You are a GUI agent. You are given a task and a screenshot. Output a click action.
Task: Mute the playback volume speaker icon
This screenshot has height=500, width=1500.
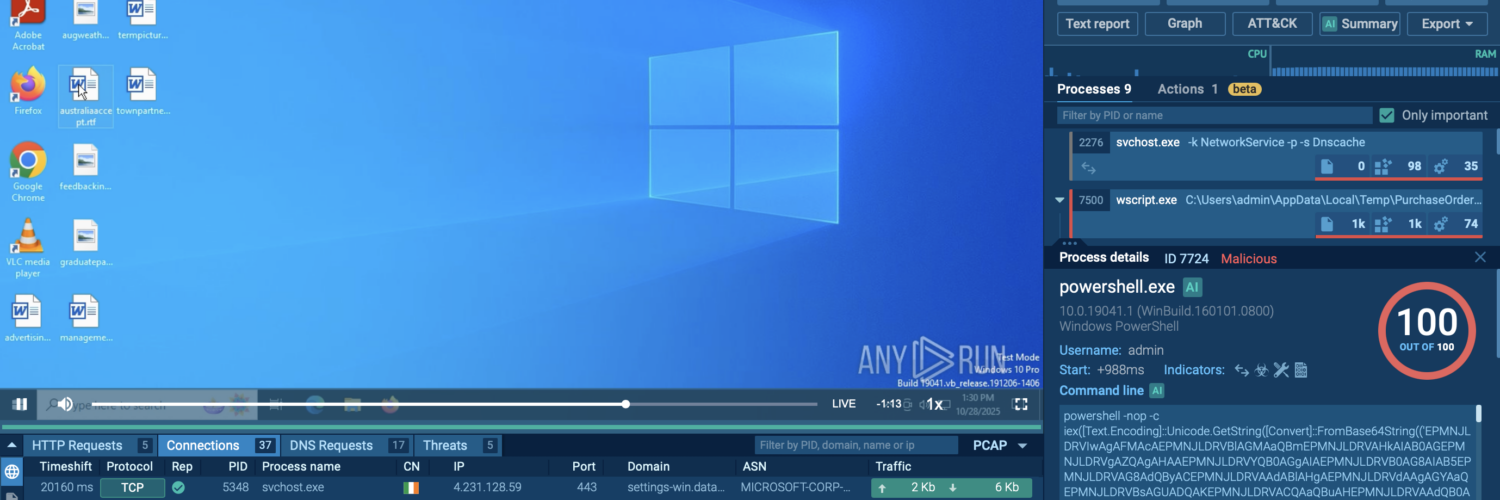(65, 404)
